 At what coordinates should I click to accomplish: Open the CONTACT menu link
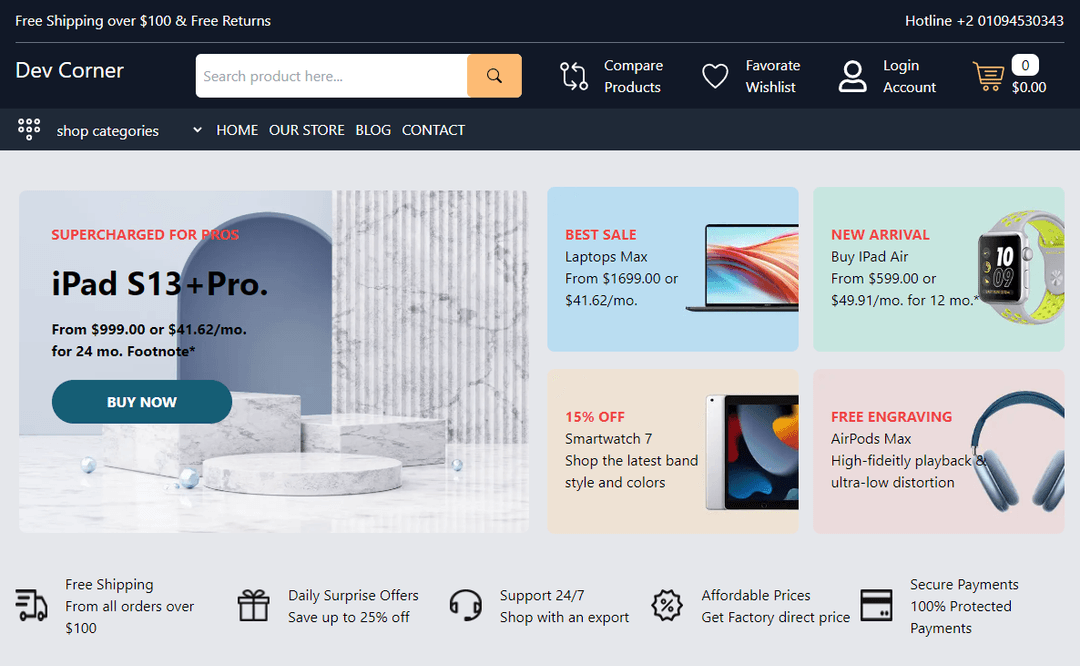click(x=433, y=130)
